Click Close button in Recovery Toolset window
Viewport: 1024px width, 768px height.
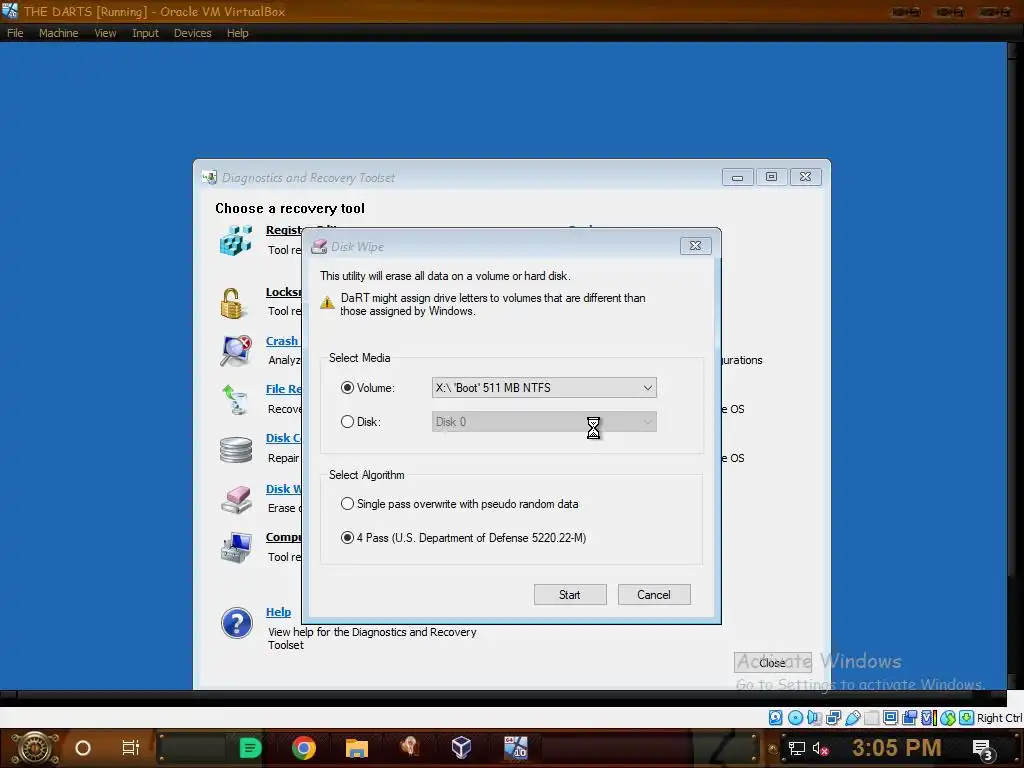pyautogui.click(x=773, y=663)
